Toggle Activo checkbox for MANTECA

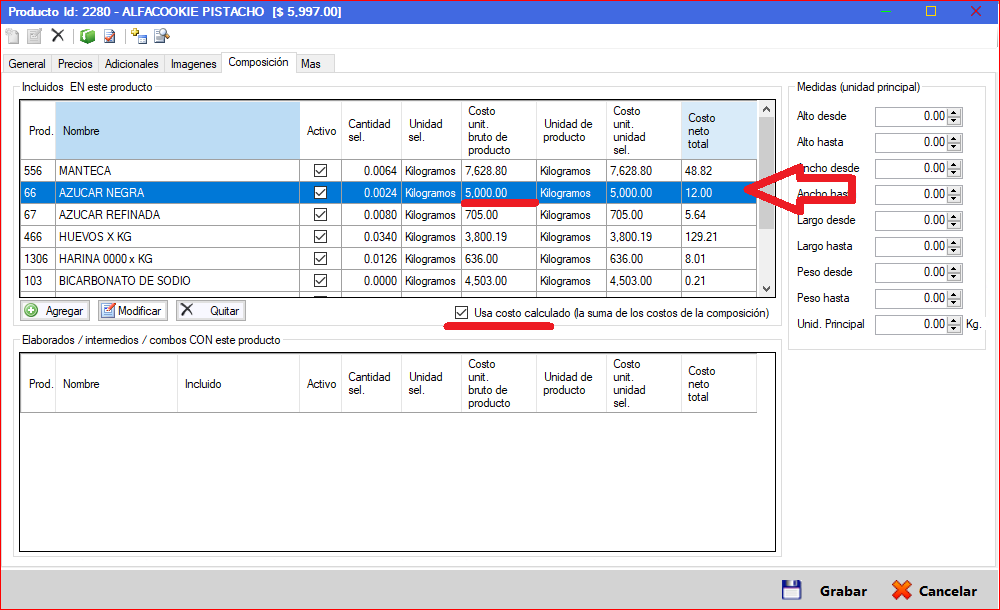pos(321,171)
